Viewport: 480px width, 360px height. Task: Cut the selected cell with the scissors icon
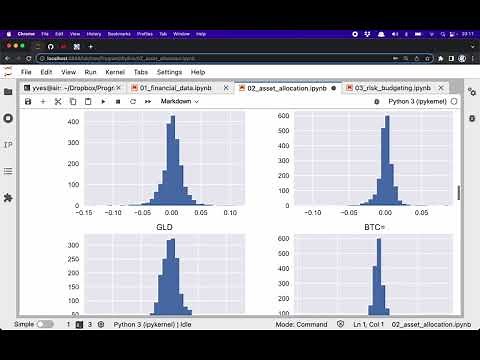click(x=58, y=101)
